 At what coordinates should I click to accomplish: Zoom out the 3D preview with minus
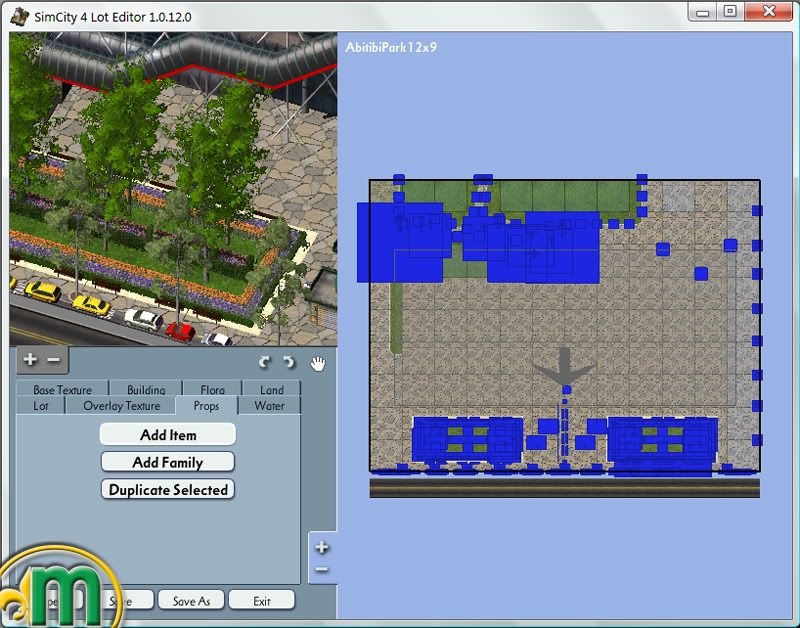pos(53,359)
